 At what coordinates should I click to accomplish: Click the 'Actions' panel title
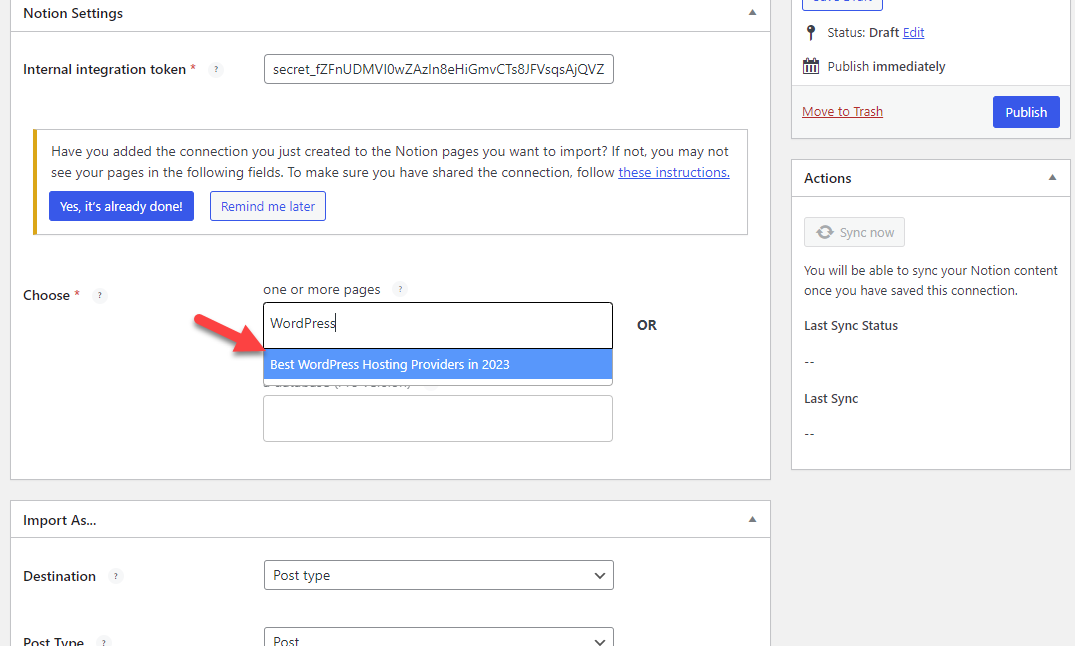[x=828, y=178]
